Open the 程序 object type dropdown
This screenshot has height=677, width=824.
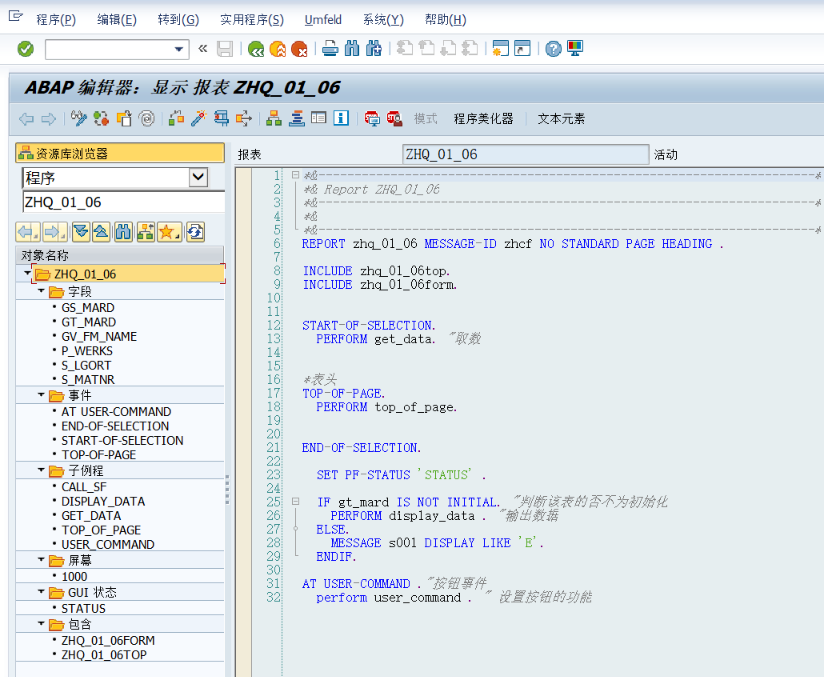click(198, 177)
